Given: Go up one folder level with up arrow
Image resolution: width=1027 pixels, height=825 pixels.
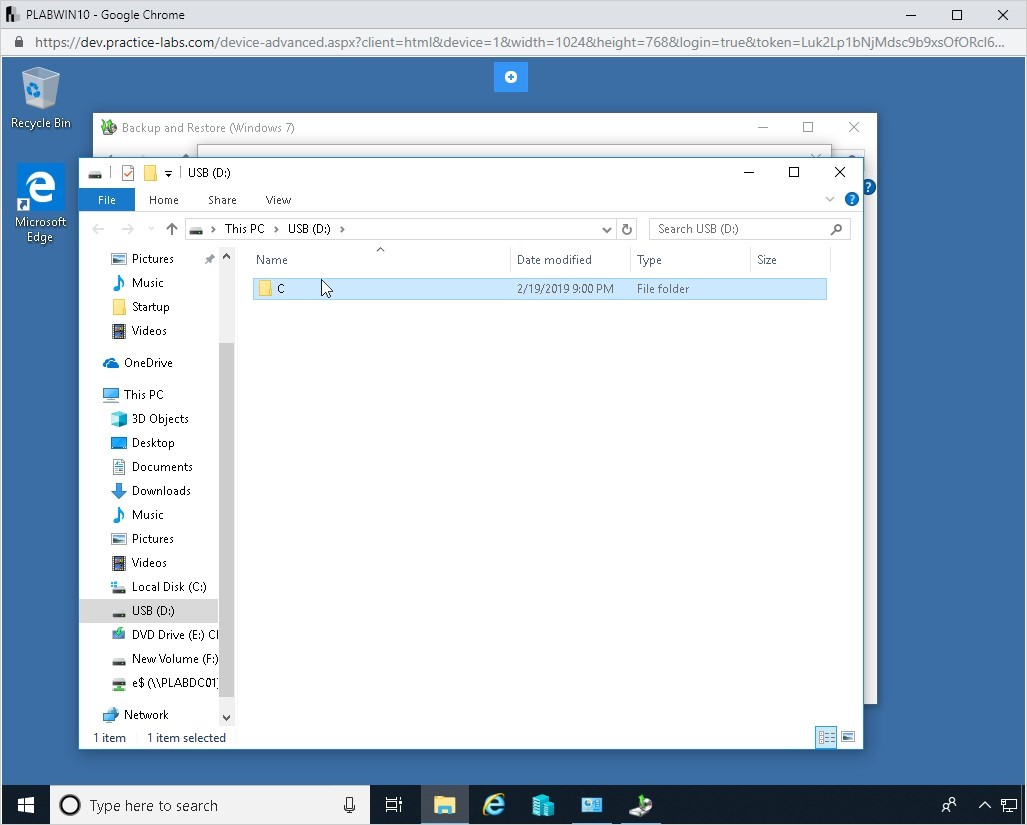Looking at the screenshot, I should click(172, 229).
